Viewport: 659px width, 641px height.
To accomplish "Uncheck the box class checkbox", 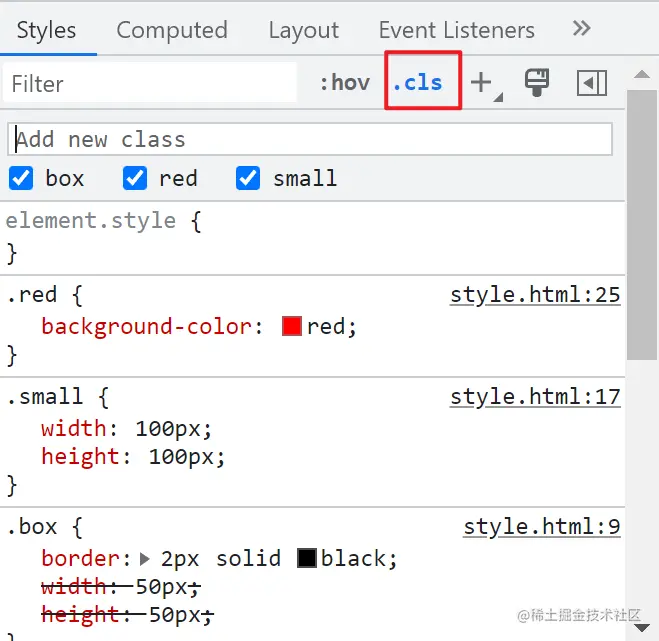I will pos(21,178).
